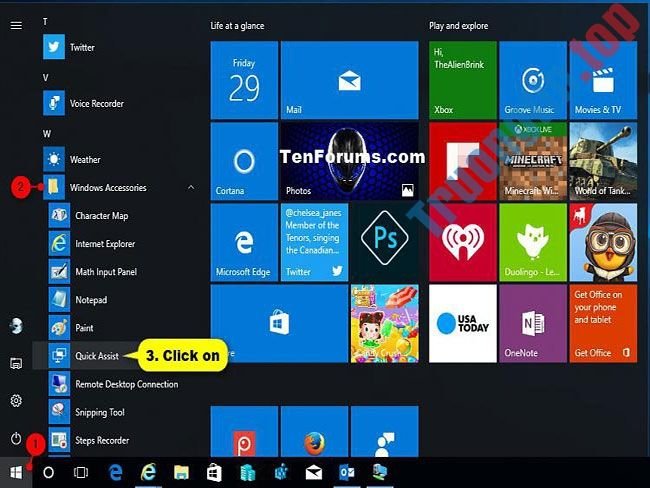Open the Power options button

[16, 438]
